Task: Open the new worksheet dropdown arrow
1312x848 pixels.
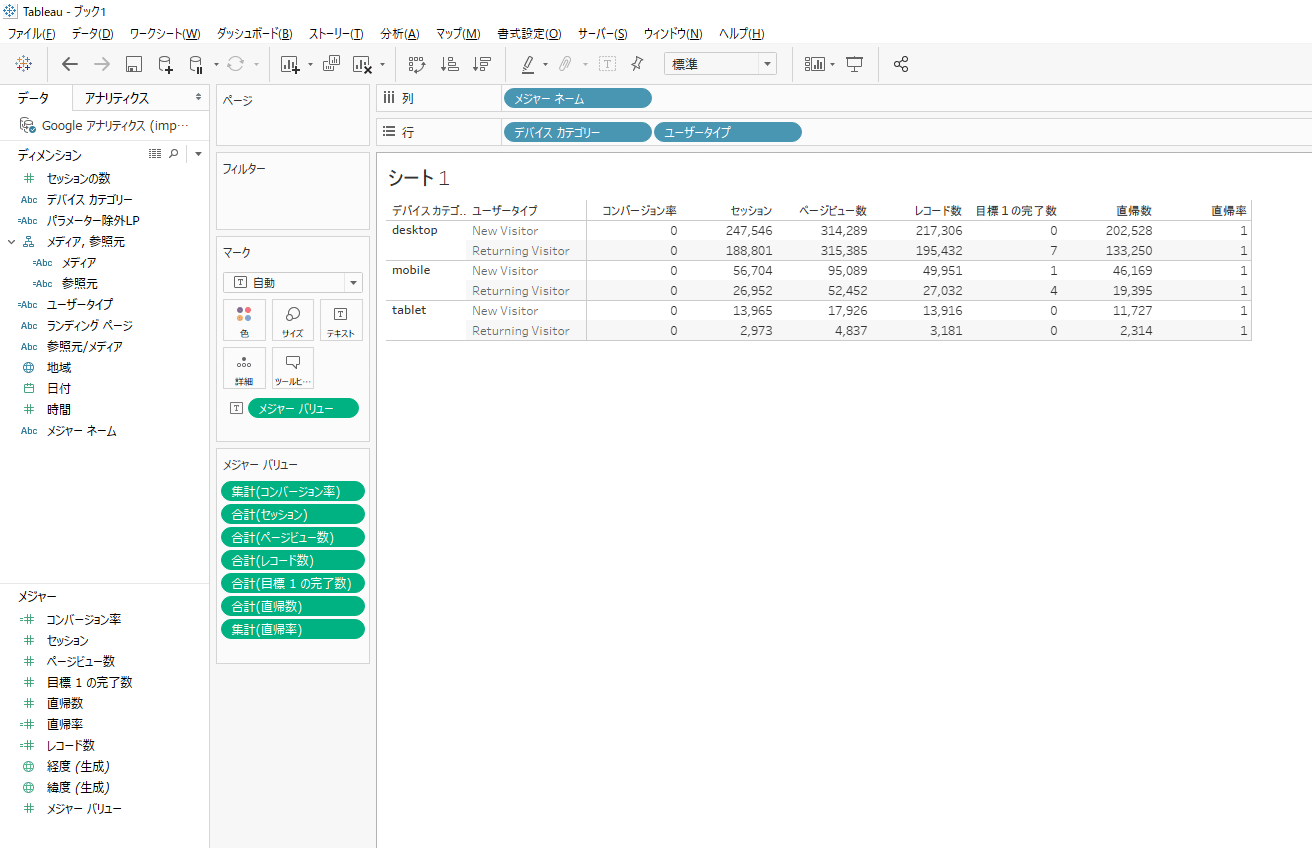Action: (x=310, y=65)
